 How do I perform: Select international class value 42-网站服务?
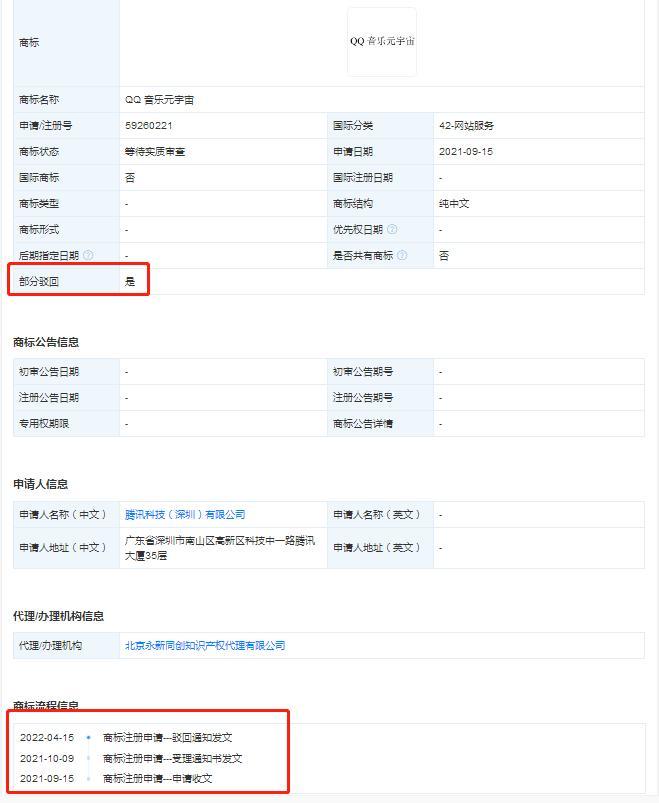tap(466, 125)
